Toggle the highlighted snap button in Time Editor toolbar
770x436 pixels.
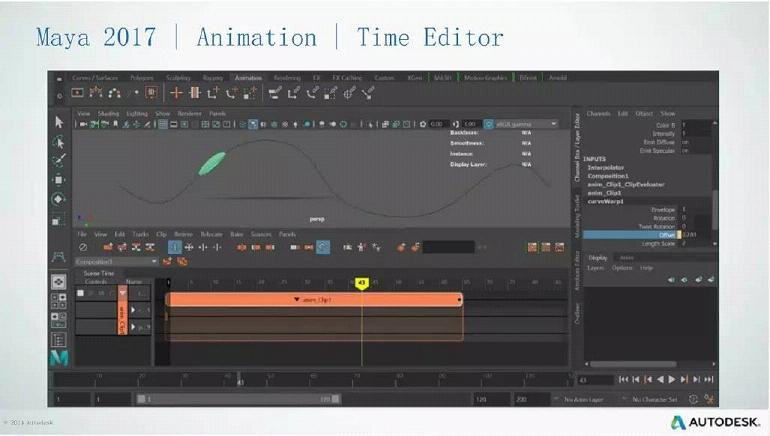point(175,247)
